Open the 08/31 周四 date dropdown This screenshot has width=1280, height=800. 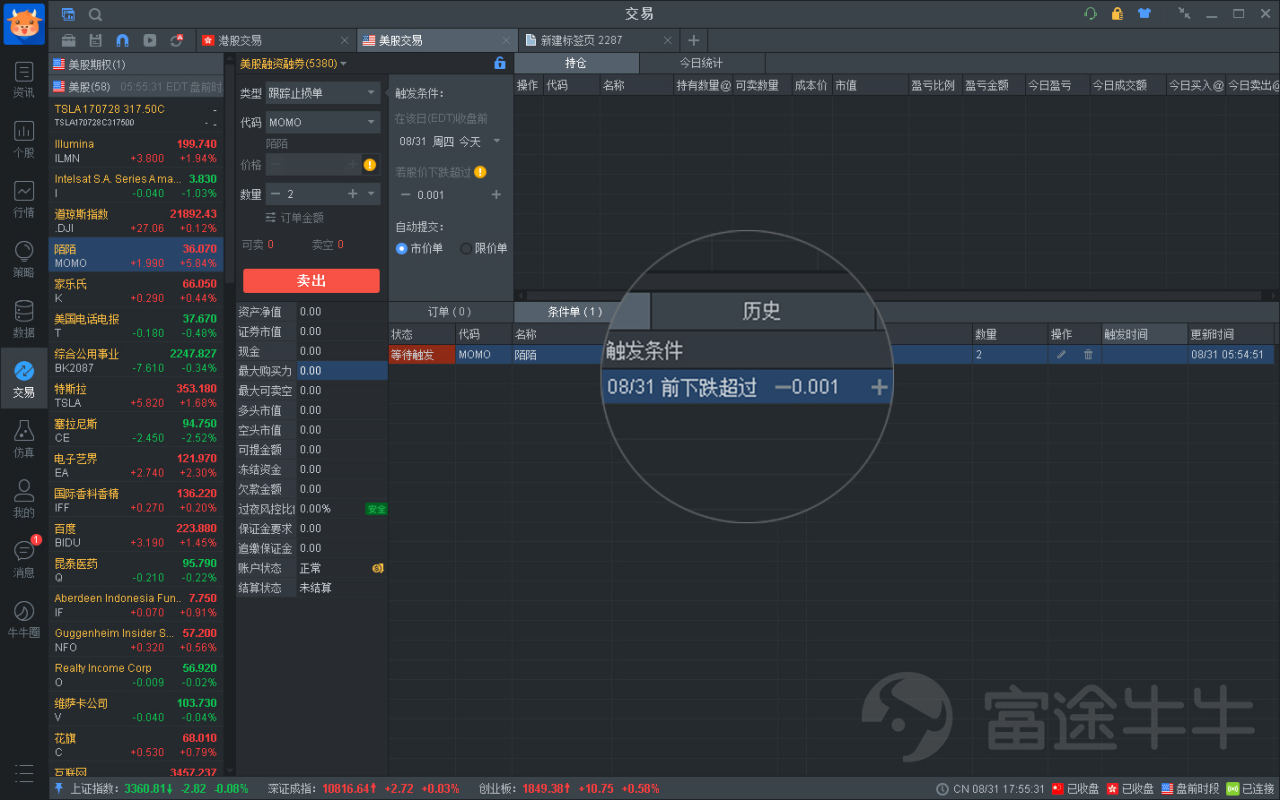pyautogui.click(x=450, y=142)
